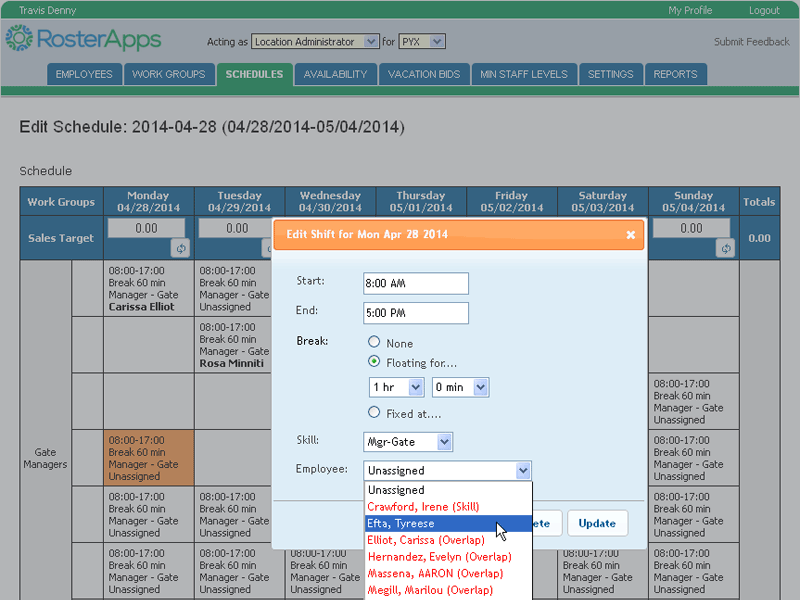Close the Edit Shift dialog
Viewport: 800px width, 600px height.
630,235
